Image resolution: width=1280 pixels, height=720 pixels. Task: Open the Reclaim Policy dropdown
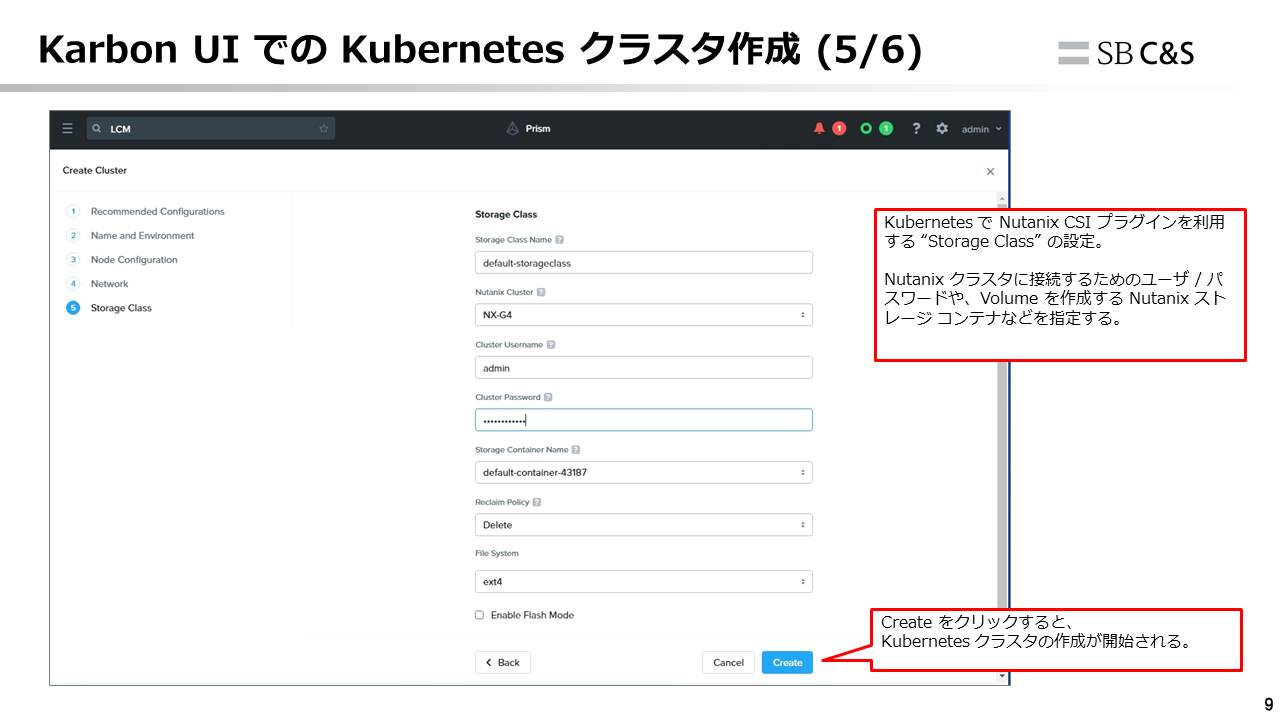point(644,525)
